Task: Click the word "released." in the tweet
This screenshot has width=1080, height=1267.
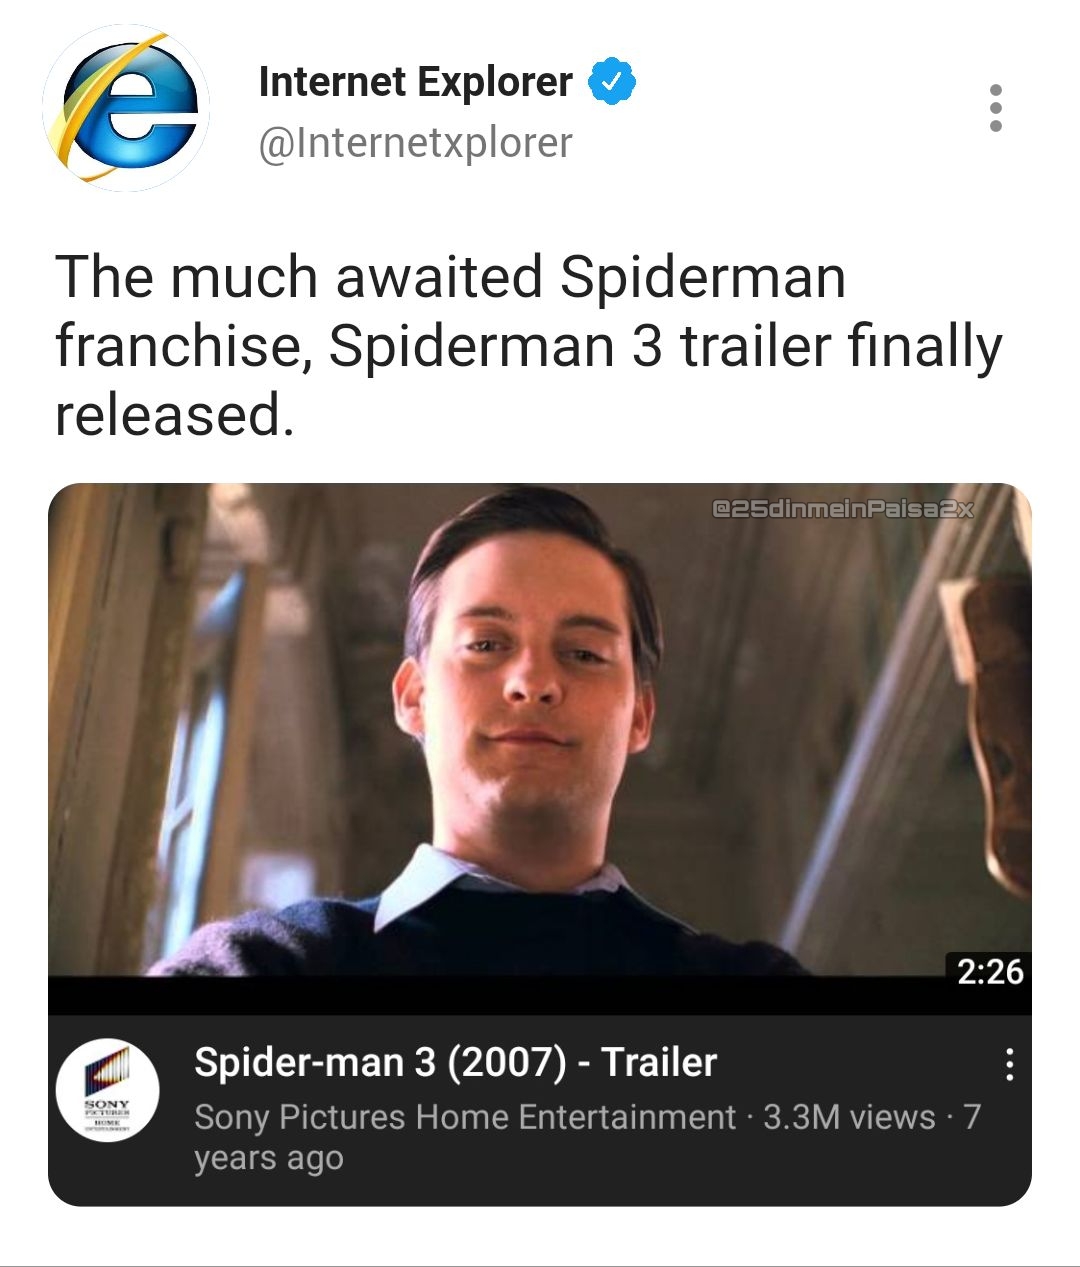Action: (x=174, y=414)
